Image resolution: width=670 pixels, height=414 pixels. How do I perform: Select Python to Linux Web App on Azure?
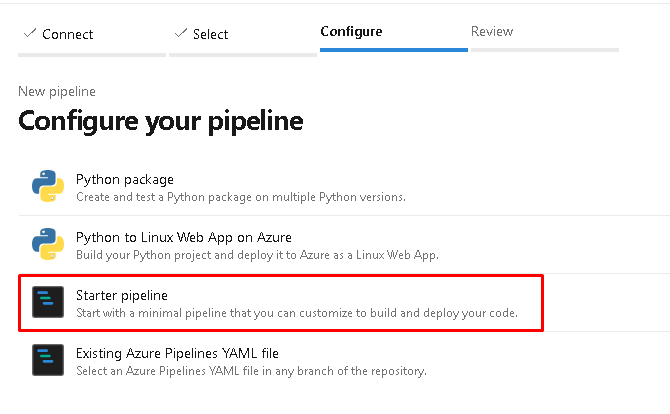point(184,237)
